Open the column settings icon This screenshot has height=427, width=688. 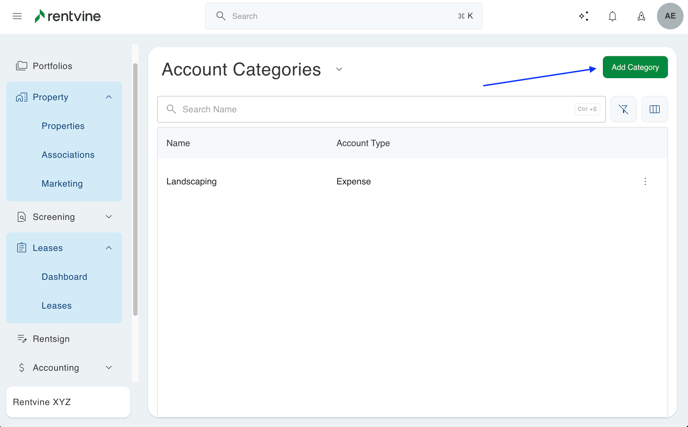point(655,109)
